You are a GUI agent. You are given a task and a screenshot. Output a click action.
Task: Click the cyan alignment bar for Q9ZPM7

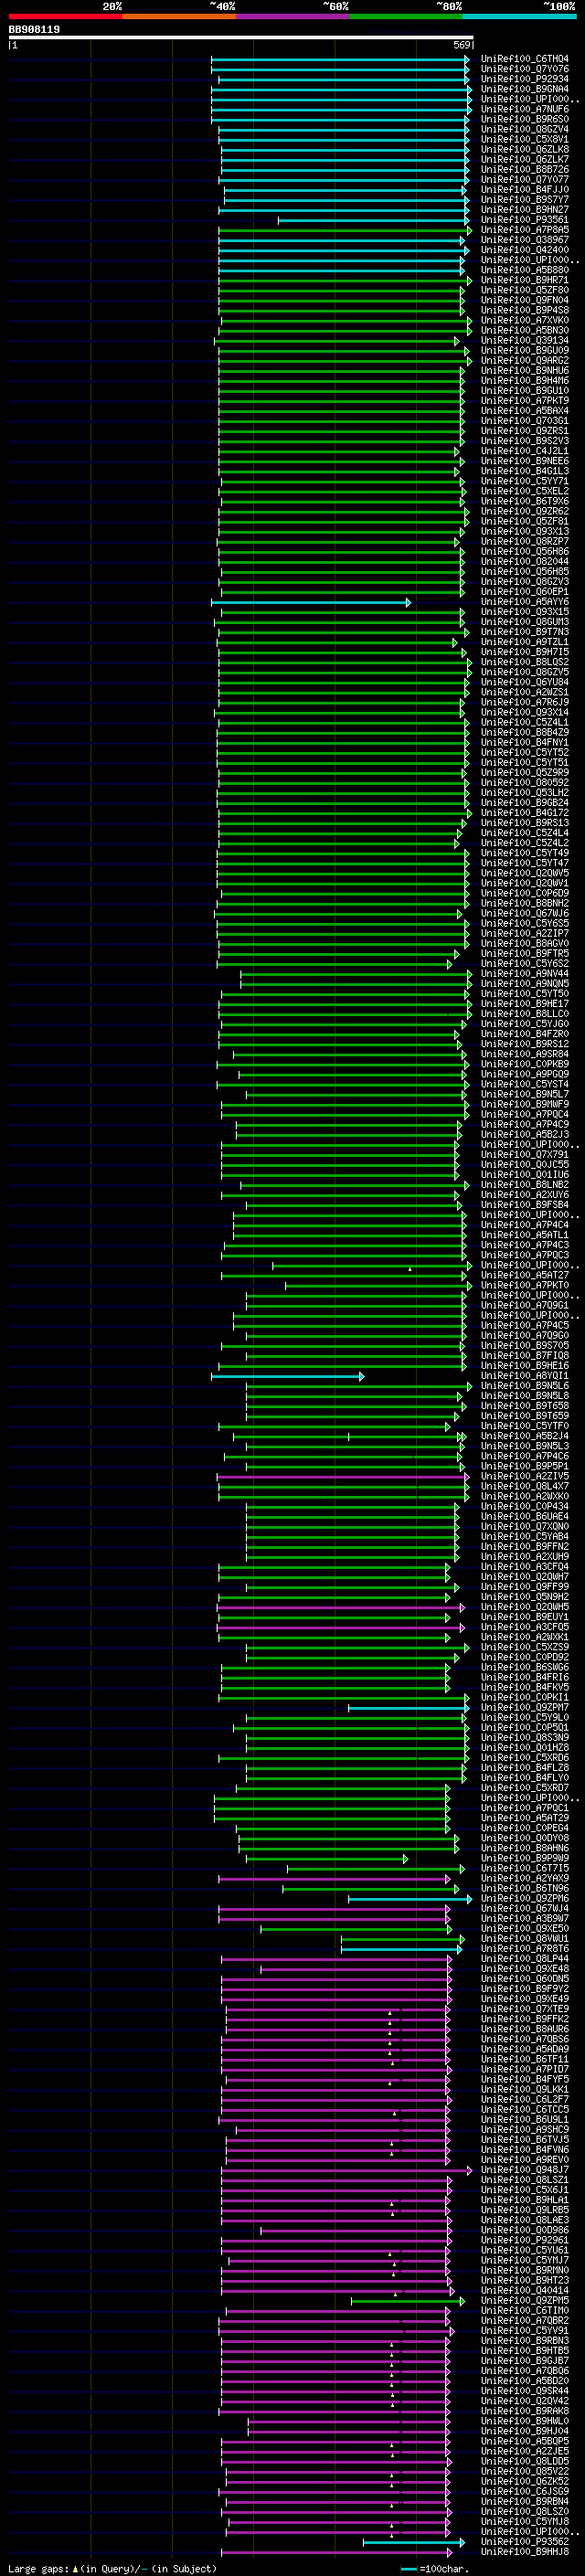408,1708
